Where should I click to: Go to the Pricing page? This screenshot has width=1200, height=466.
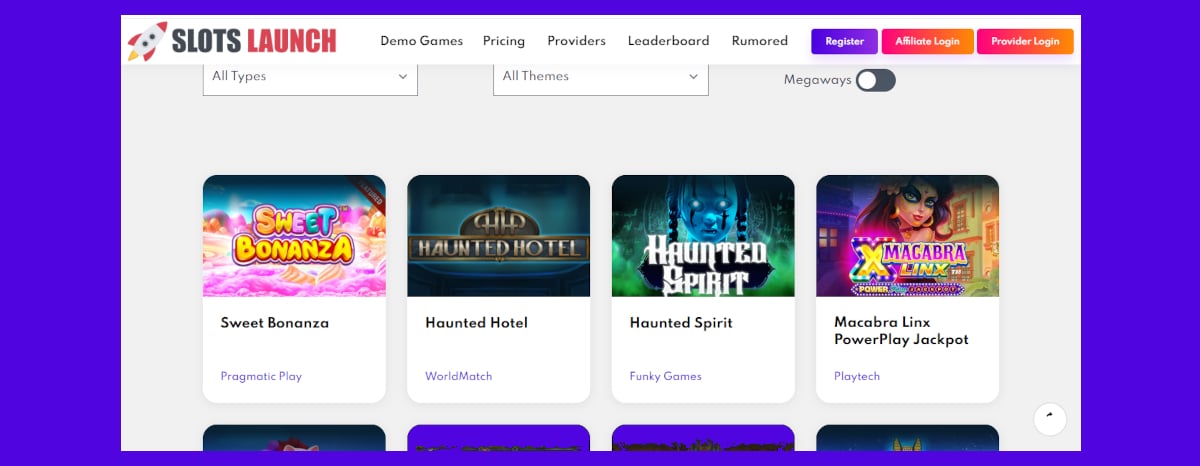(504, 41)
